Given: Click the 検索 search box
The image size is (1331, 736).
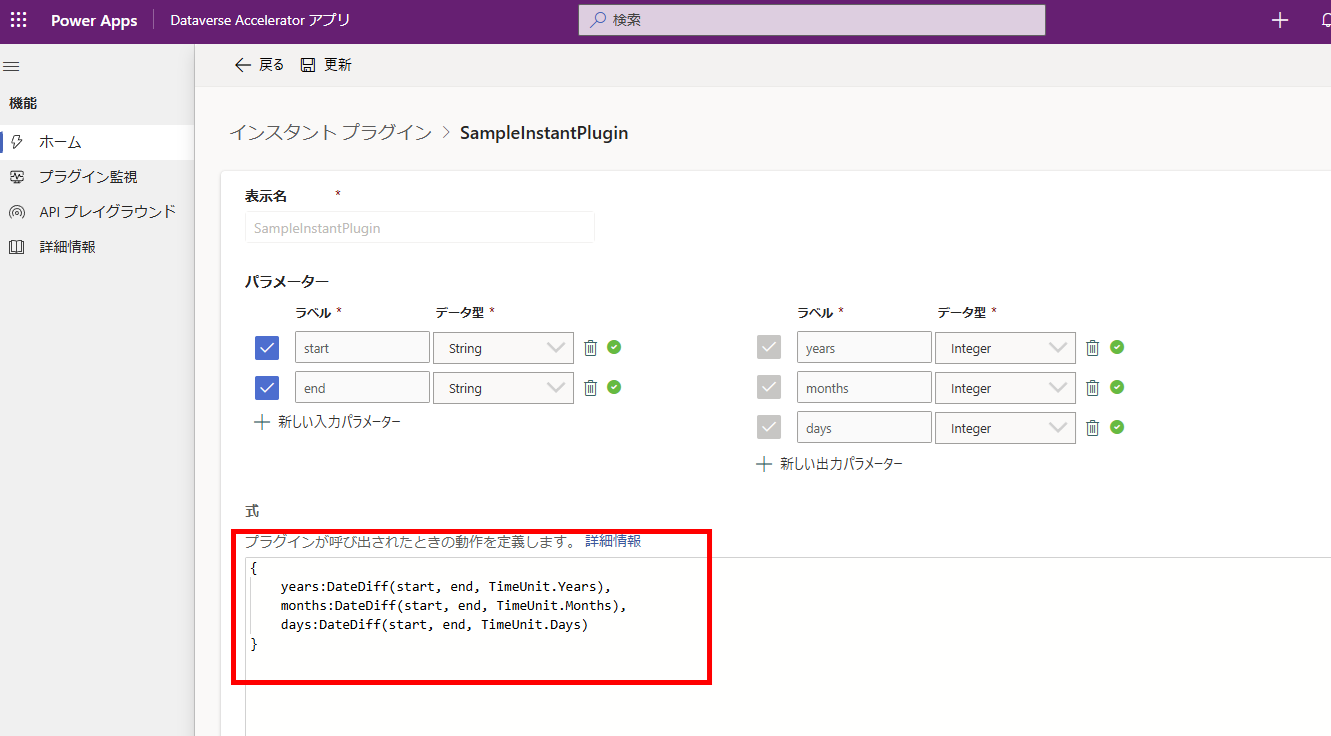Looking at the screenshot, I should (x=812, y=20).
